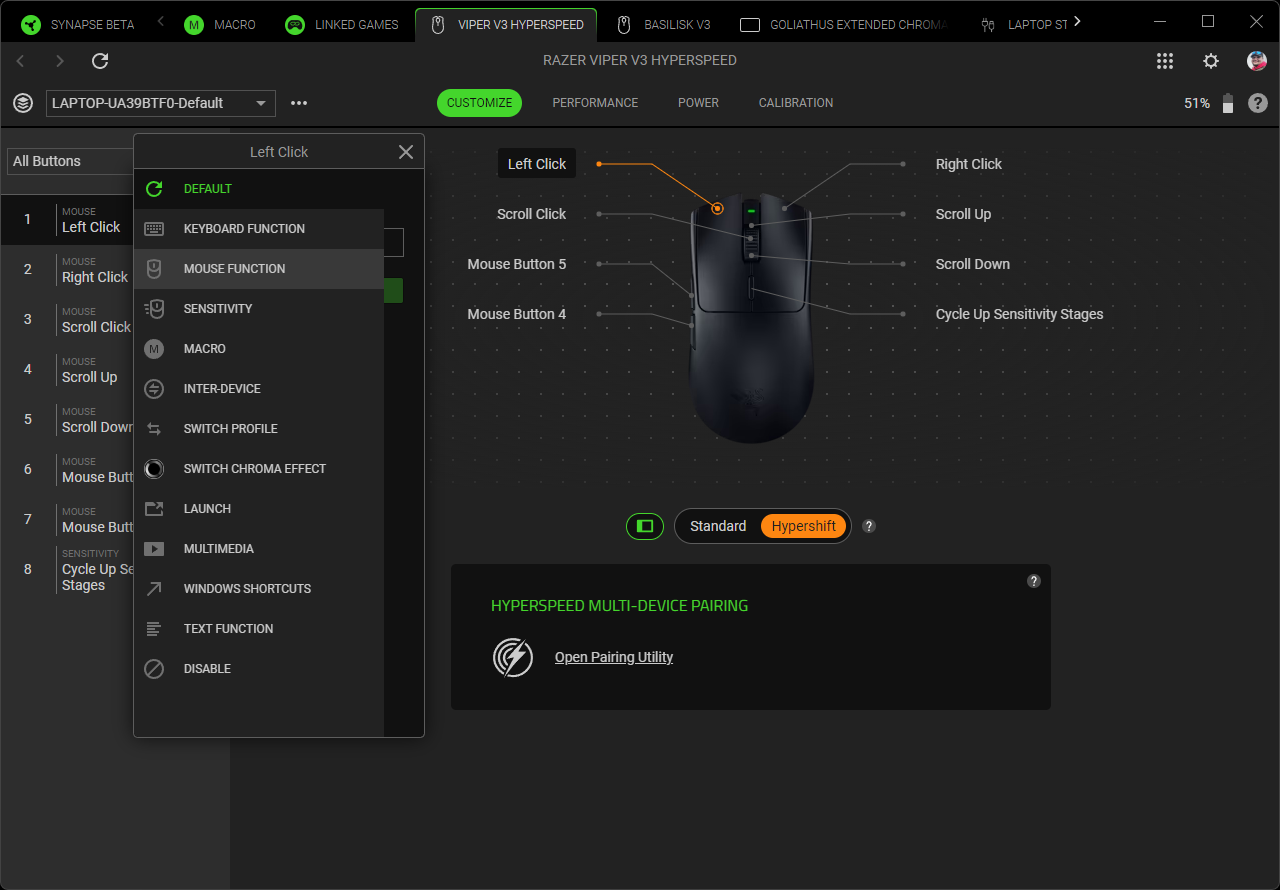Open the user account avatar
Screen dimensions: 1280x890
(1257, 61)
